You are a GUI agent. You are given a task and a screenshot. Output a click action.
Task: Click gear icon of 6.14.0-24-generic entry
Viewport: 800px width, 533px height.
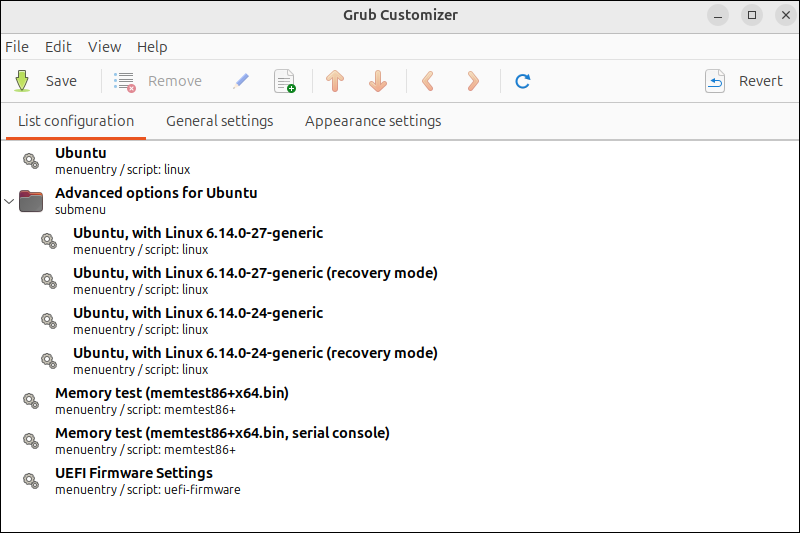click(x=49, y=321)
